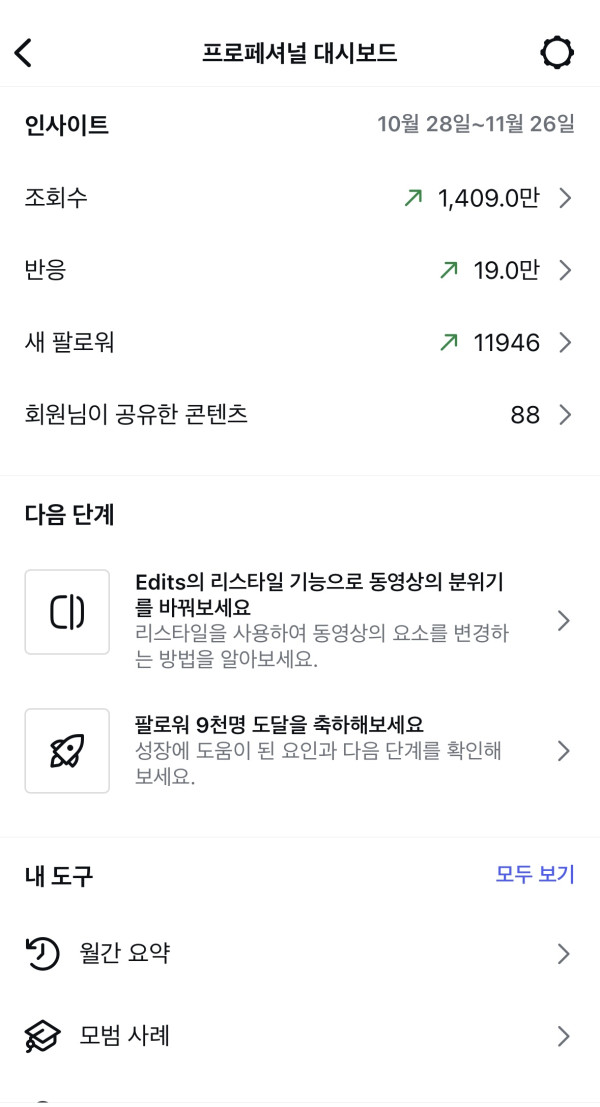Open chevron for 회원님이 공유한 콘텐츠
600x1107 pixels.
click(565, 415)
